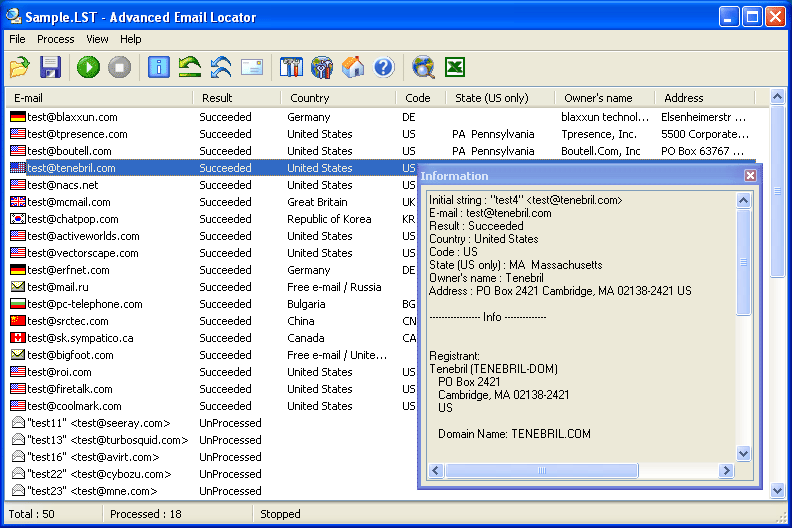This screenshot has height=528, width=792.
Task: Click the main list scroll down arrow
Action: [x=777, y=491]
